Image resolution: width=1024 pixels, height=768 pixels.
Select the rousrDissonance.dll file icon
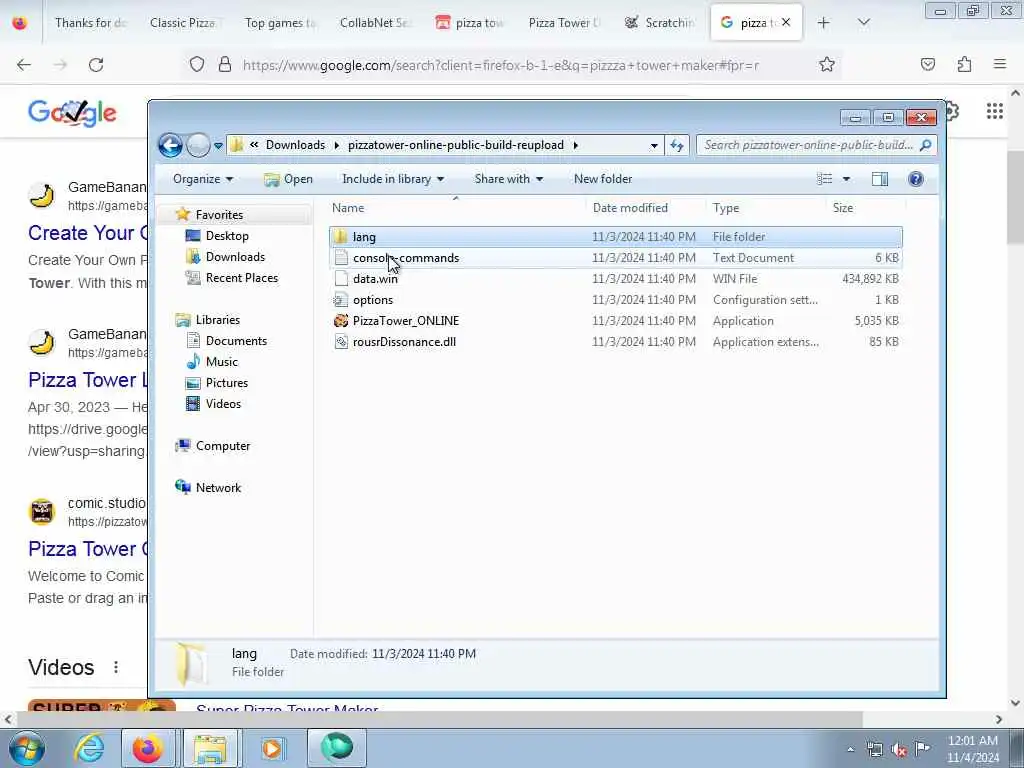(x=340, y=342)
